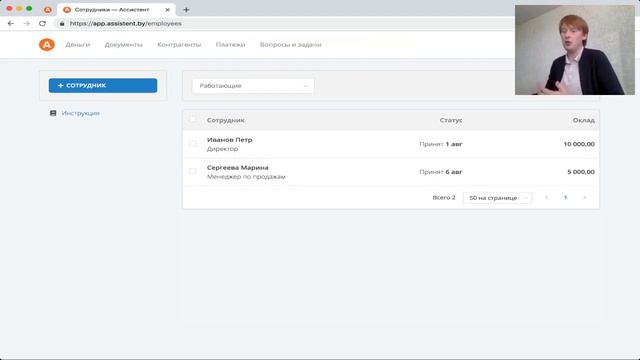The image size is (640, 360).
Task: Open the Инструкция link
Action: (80, 113)
